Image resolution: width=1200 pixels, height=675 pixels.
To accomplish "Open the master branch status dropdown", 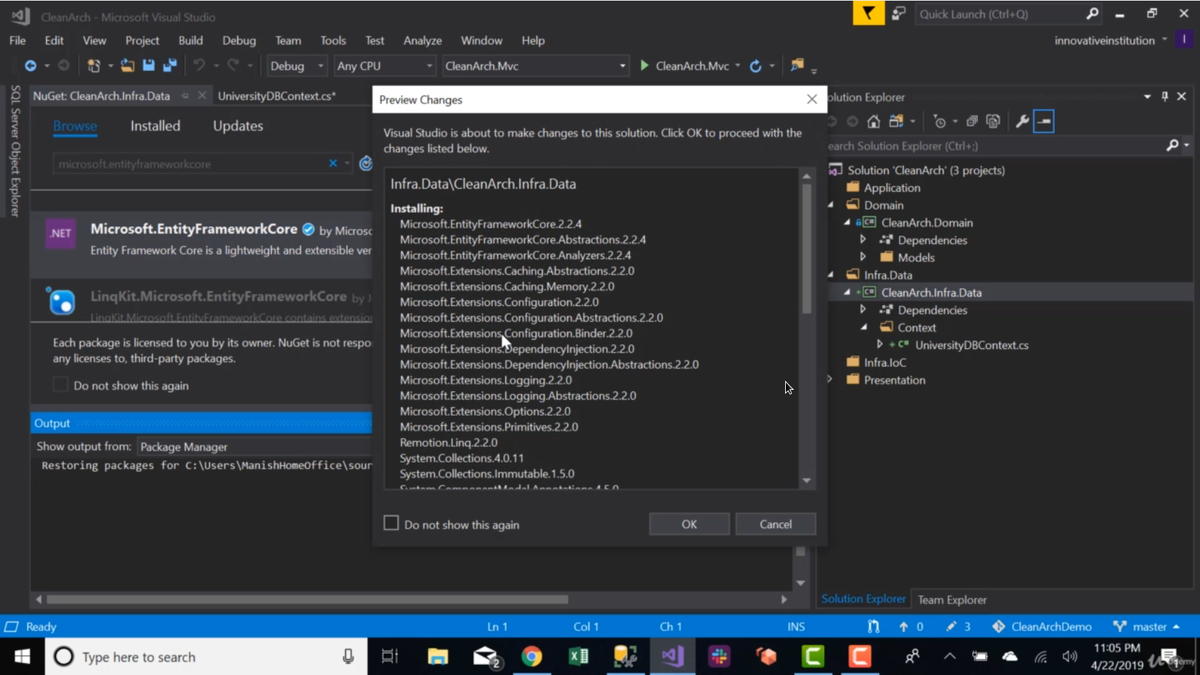I will 1146,627.
